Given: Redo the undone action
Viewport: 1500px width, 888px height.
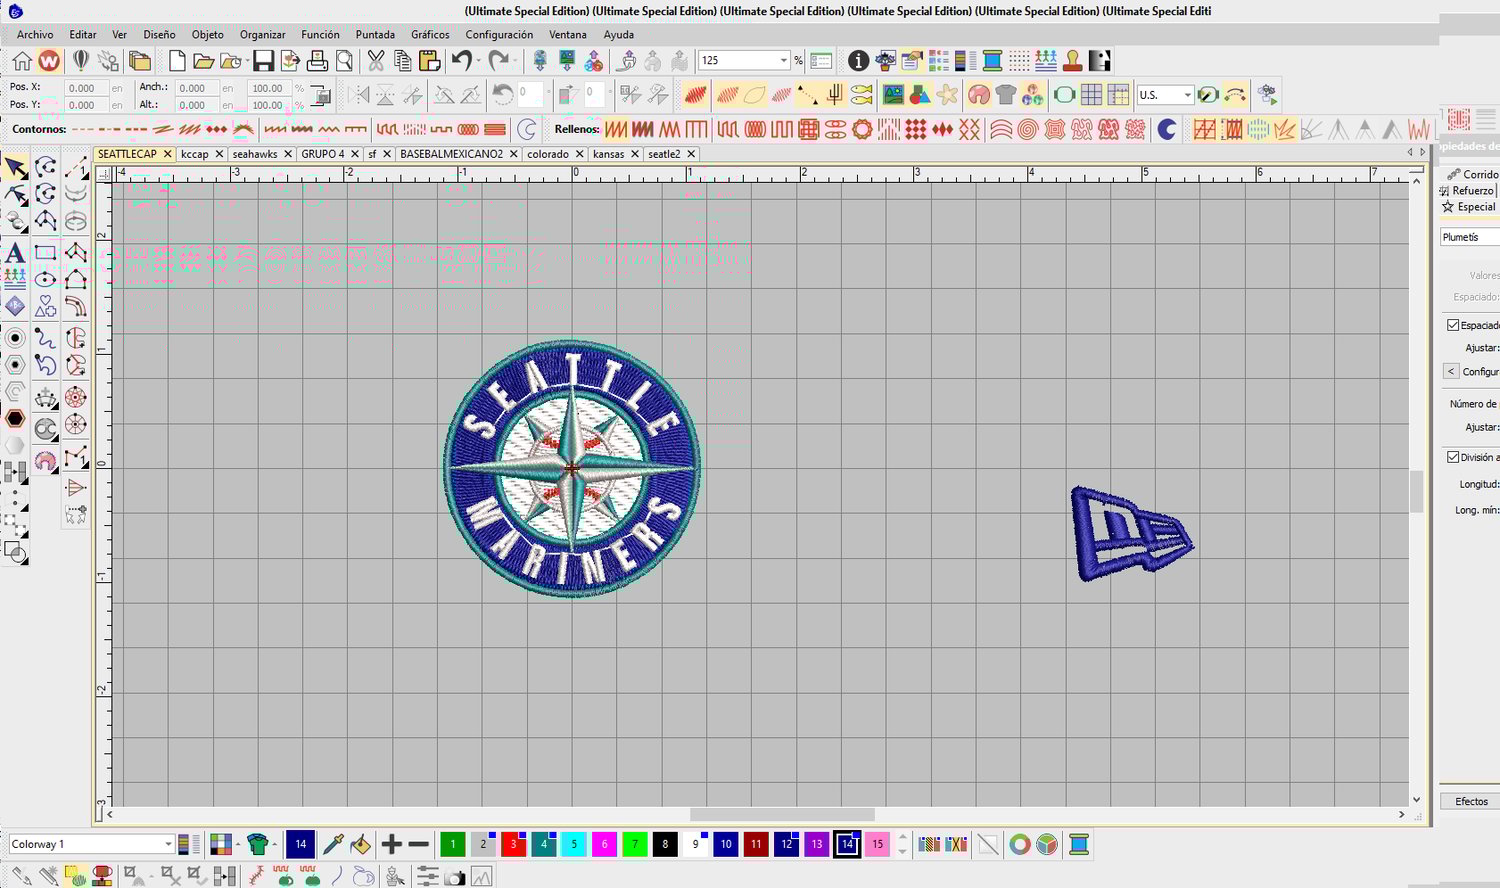Looking at the screenshot, I should point(498,61).
